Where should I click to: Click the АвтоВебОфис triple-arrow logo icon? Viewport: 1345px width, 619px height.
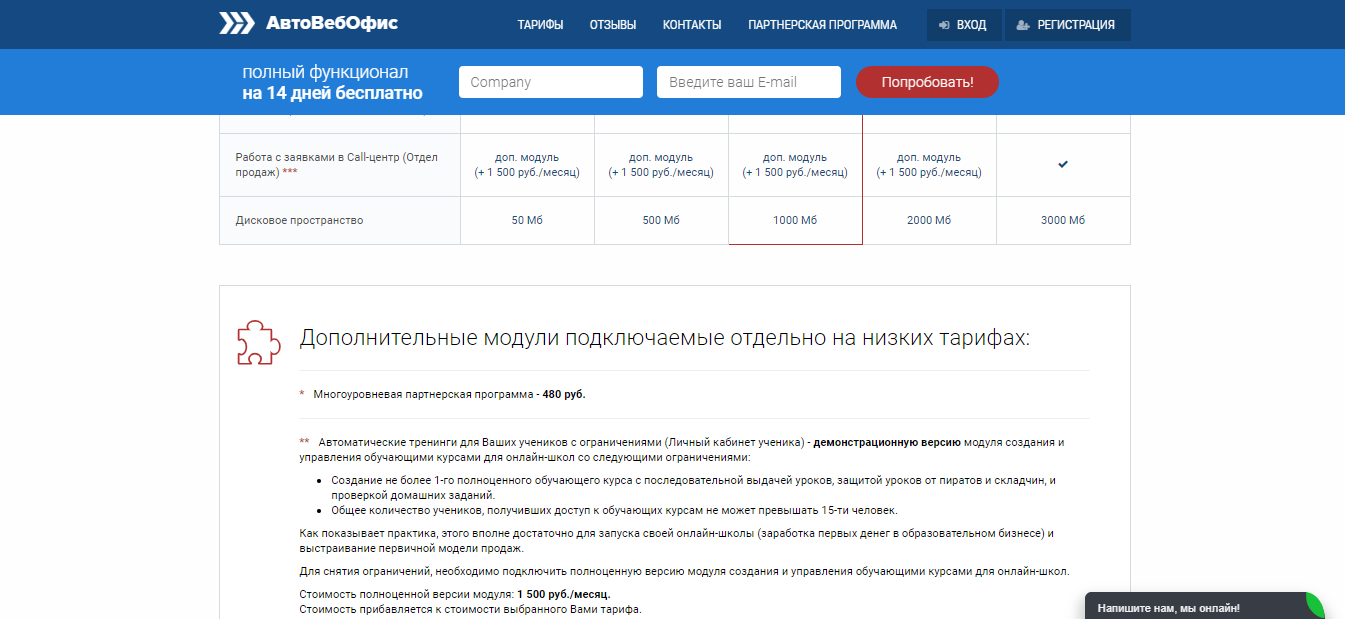tap(237, 24)
